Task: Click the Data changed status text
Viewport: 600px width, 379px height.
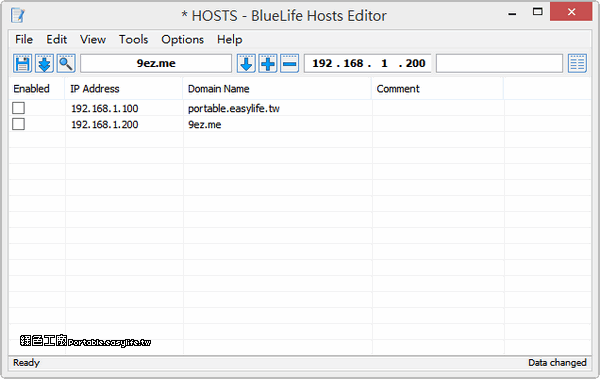Action: [558, 363]
